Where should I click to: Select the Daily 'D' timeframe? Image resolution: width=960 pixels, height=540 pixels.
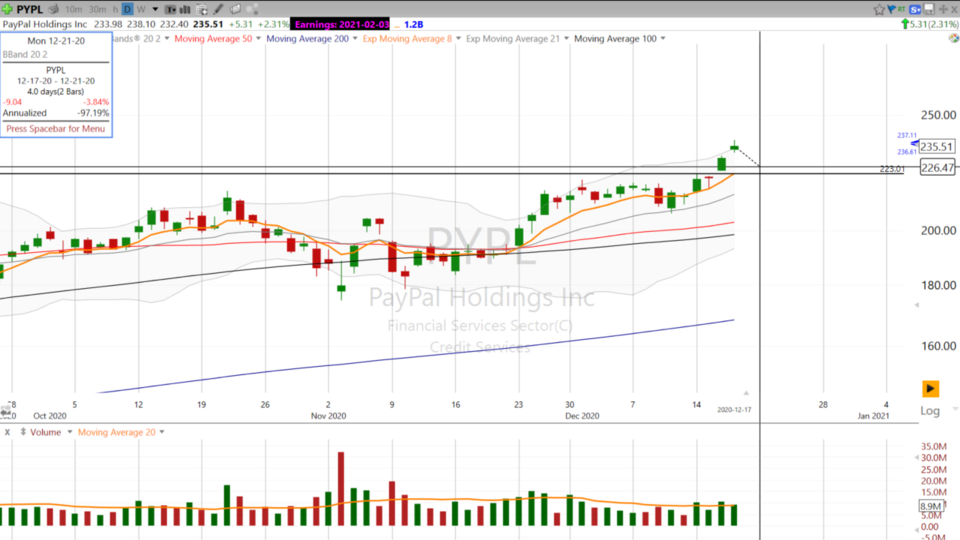point(127,9)
